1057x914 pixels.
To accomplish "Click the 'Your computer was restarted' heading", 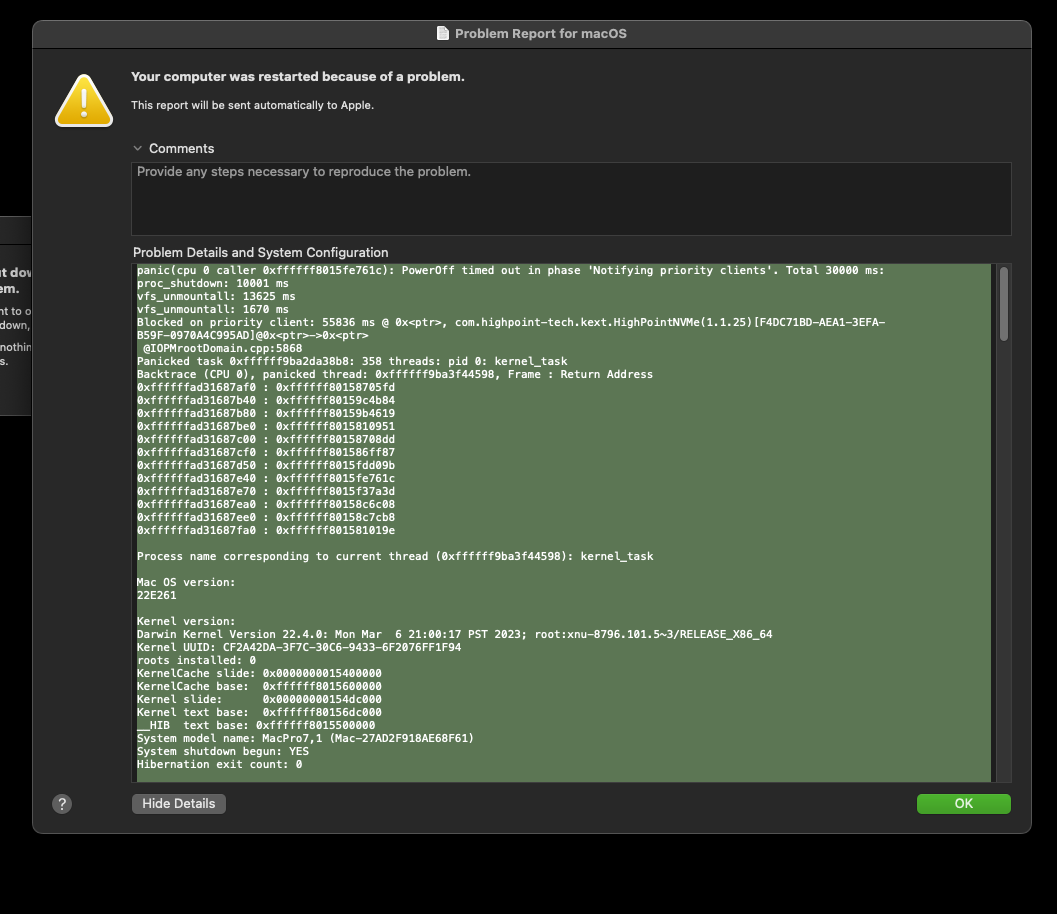I will 297,77.
